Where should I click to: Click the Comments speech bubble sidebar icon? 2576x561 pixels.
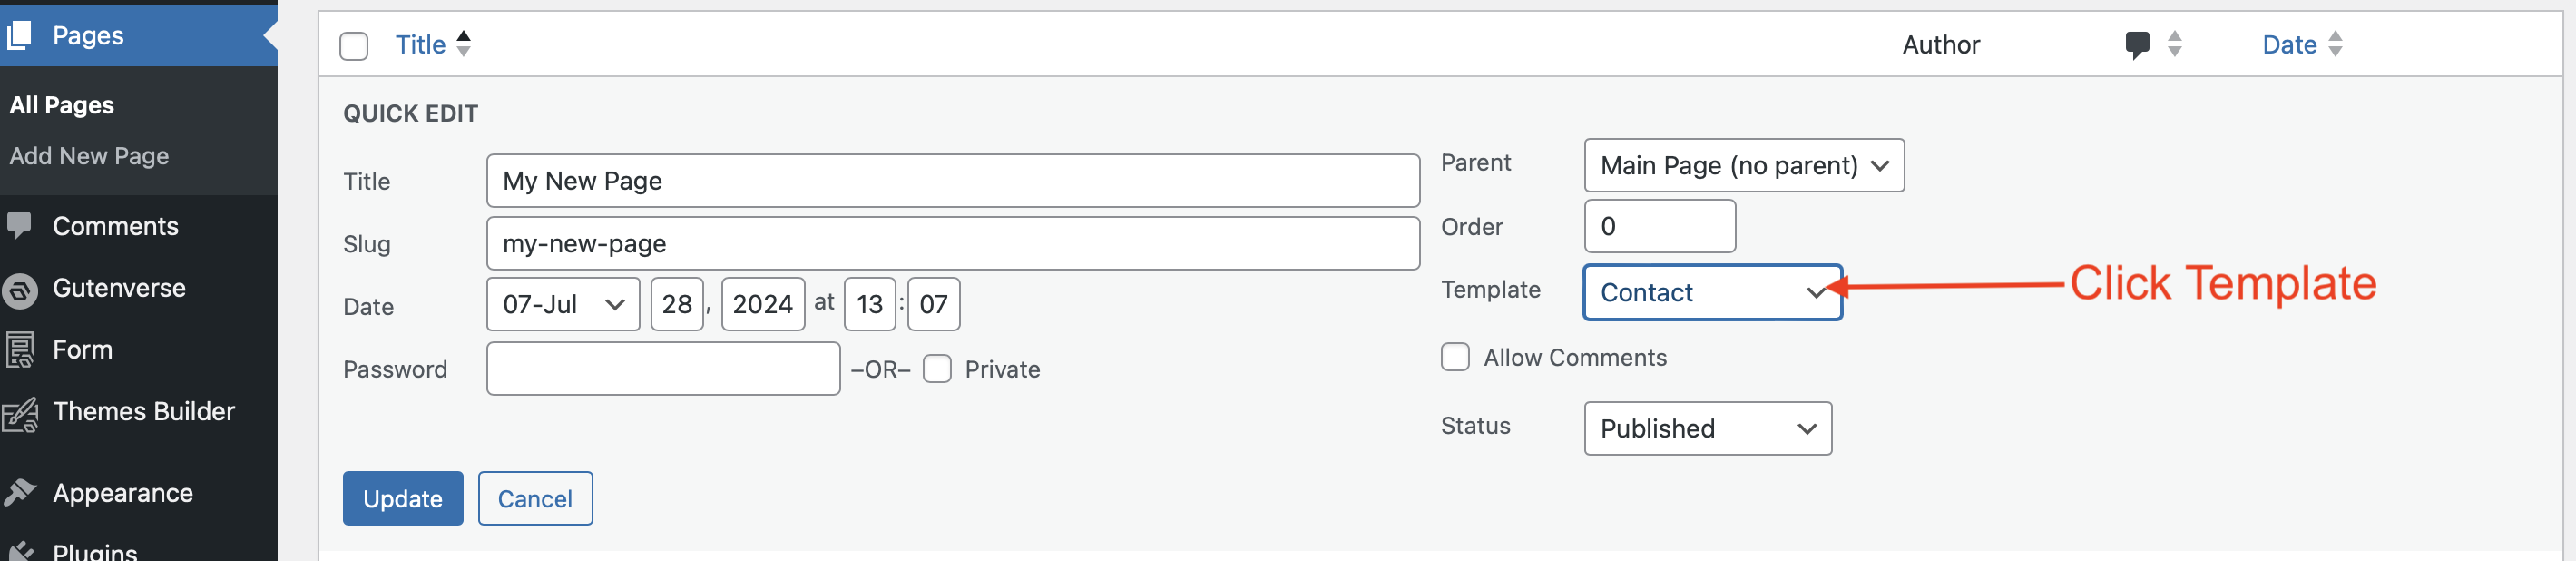pyautogui.click(x=19, y=226)
